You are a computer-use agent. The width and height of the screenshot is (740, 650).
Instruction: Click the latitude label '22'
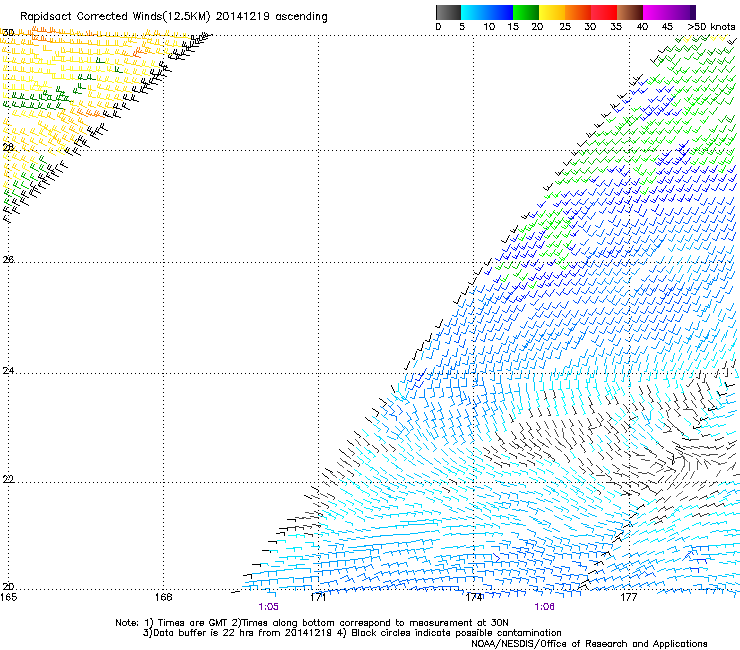point(8,479)
